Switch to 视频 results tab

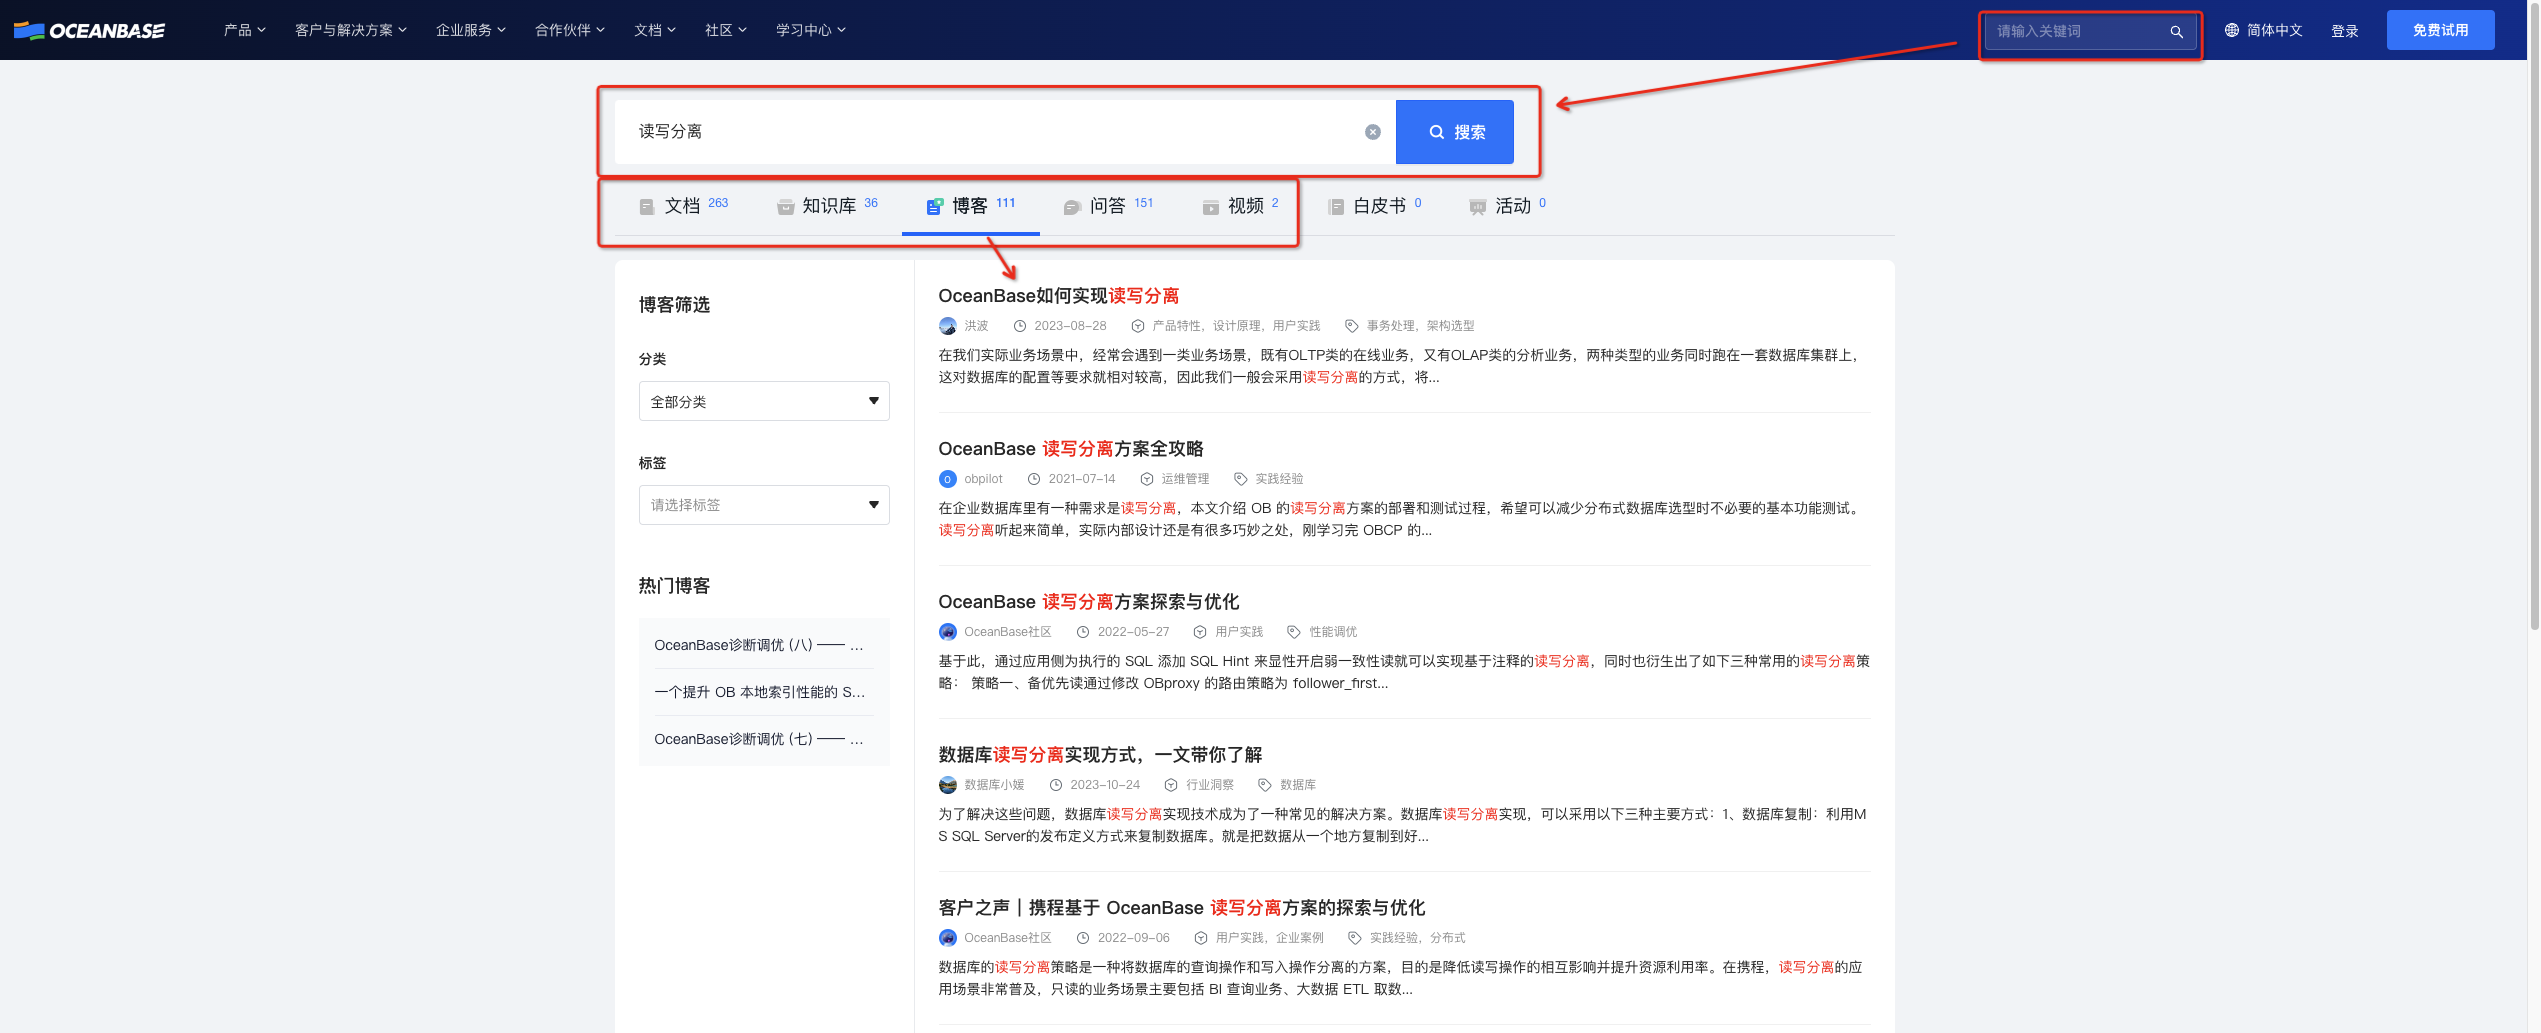point(1241,206)
